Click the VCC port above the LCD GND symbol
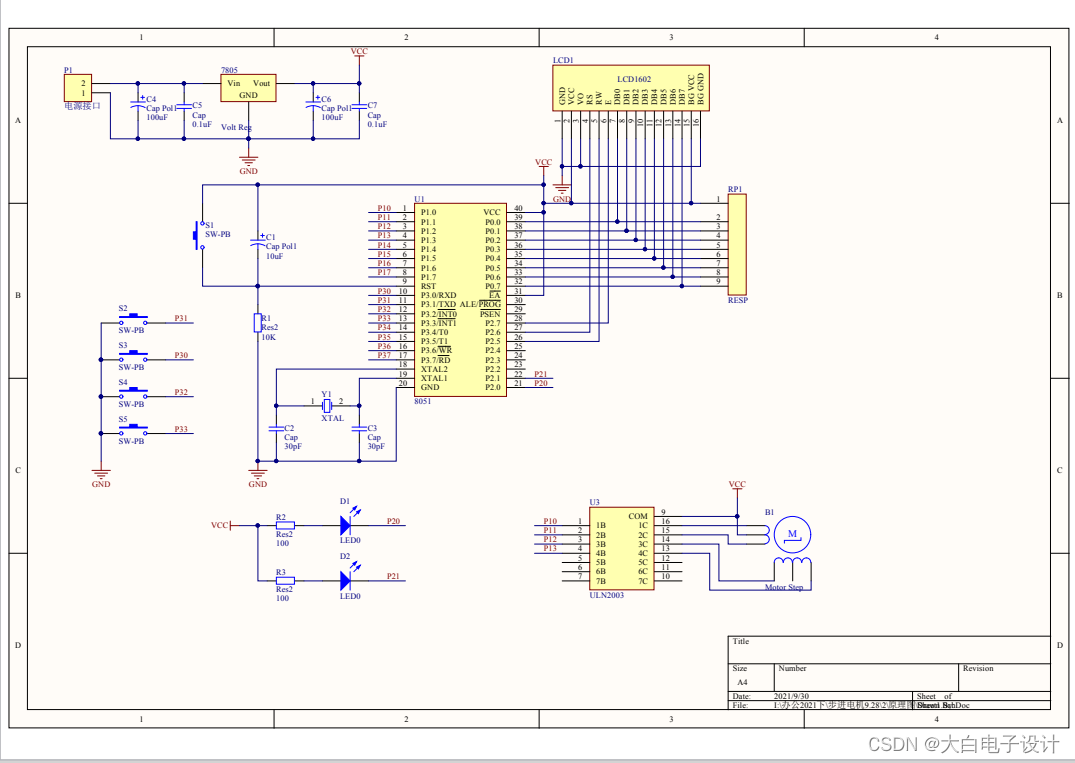This screenshot has height=763, width=1075. click(x=543, y=165)
